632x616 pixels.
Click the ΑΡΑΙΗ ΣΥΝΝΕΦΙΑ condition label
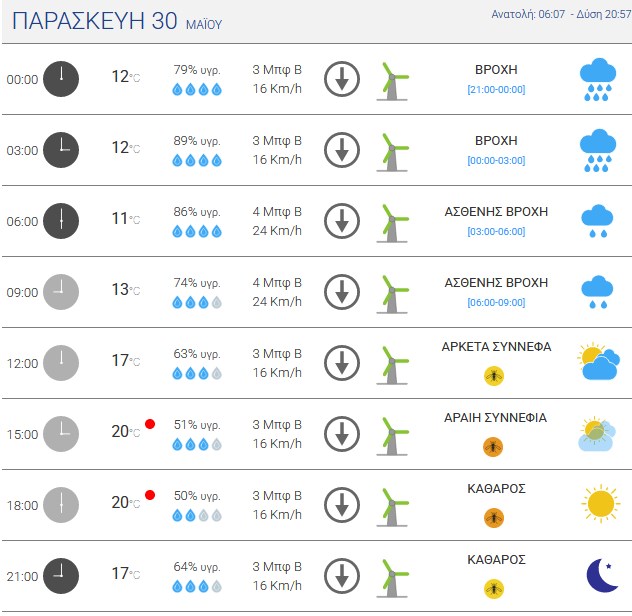pos(495,418)
